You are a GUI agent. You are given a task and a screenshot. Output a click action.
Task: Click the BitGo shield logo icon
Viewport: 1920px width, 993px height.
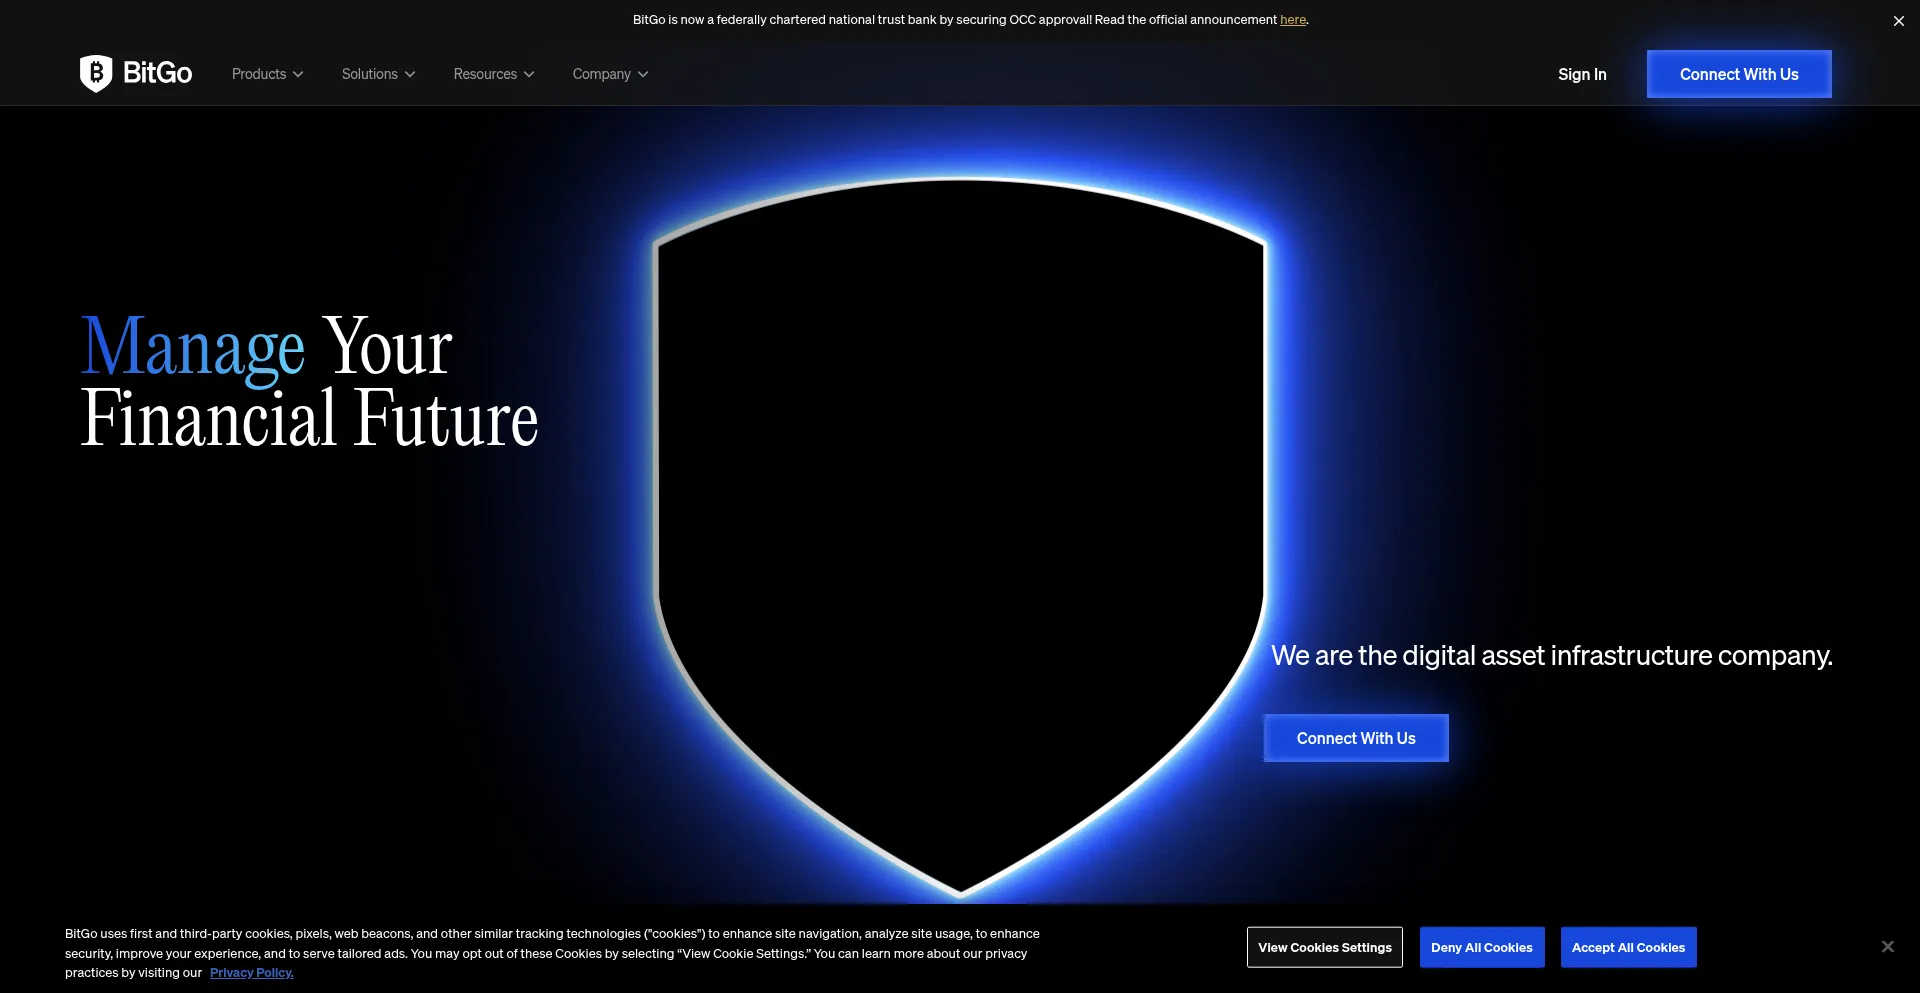click(x=96, y=74)
